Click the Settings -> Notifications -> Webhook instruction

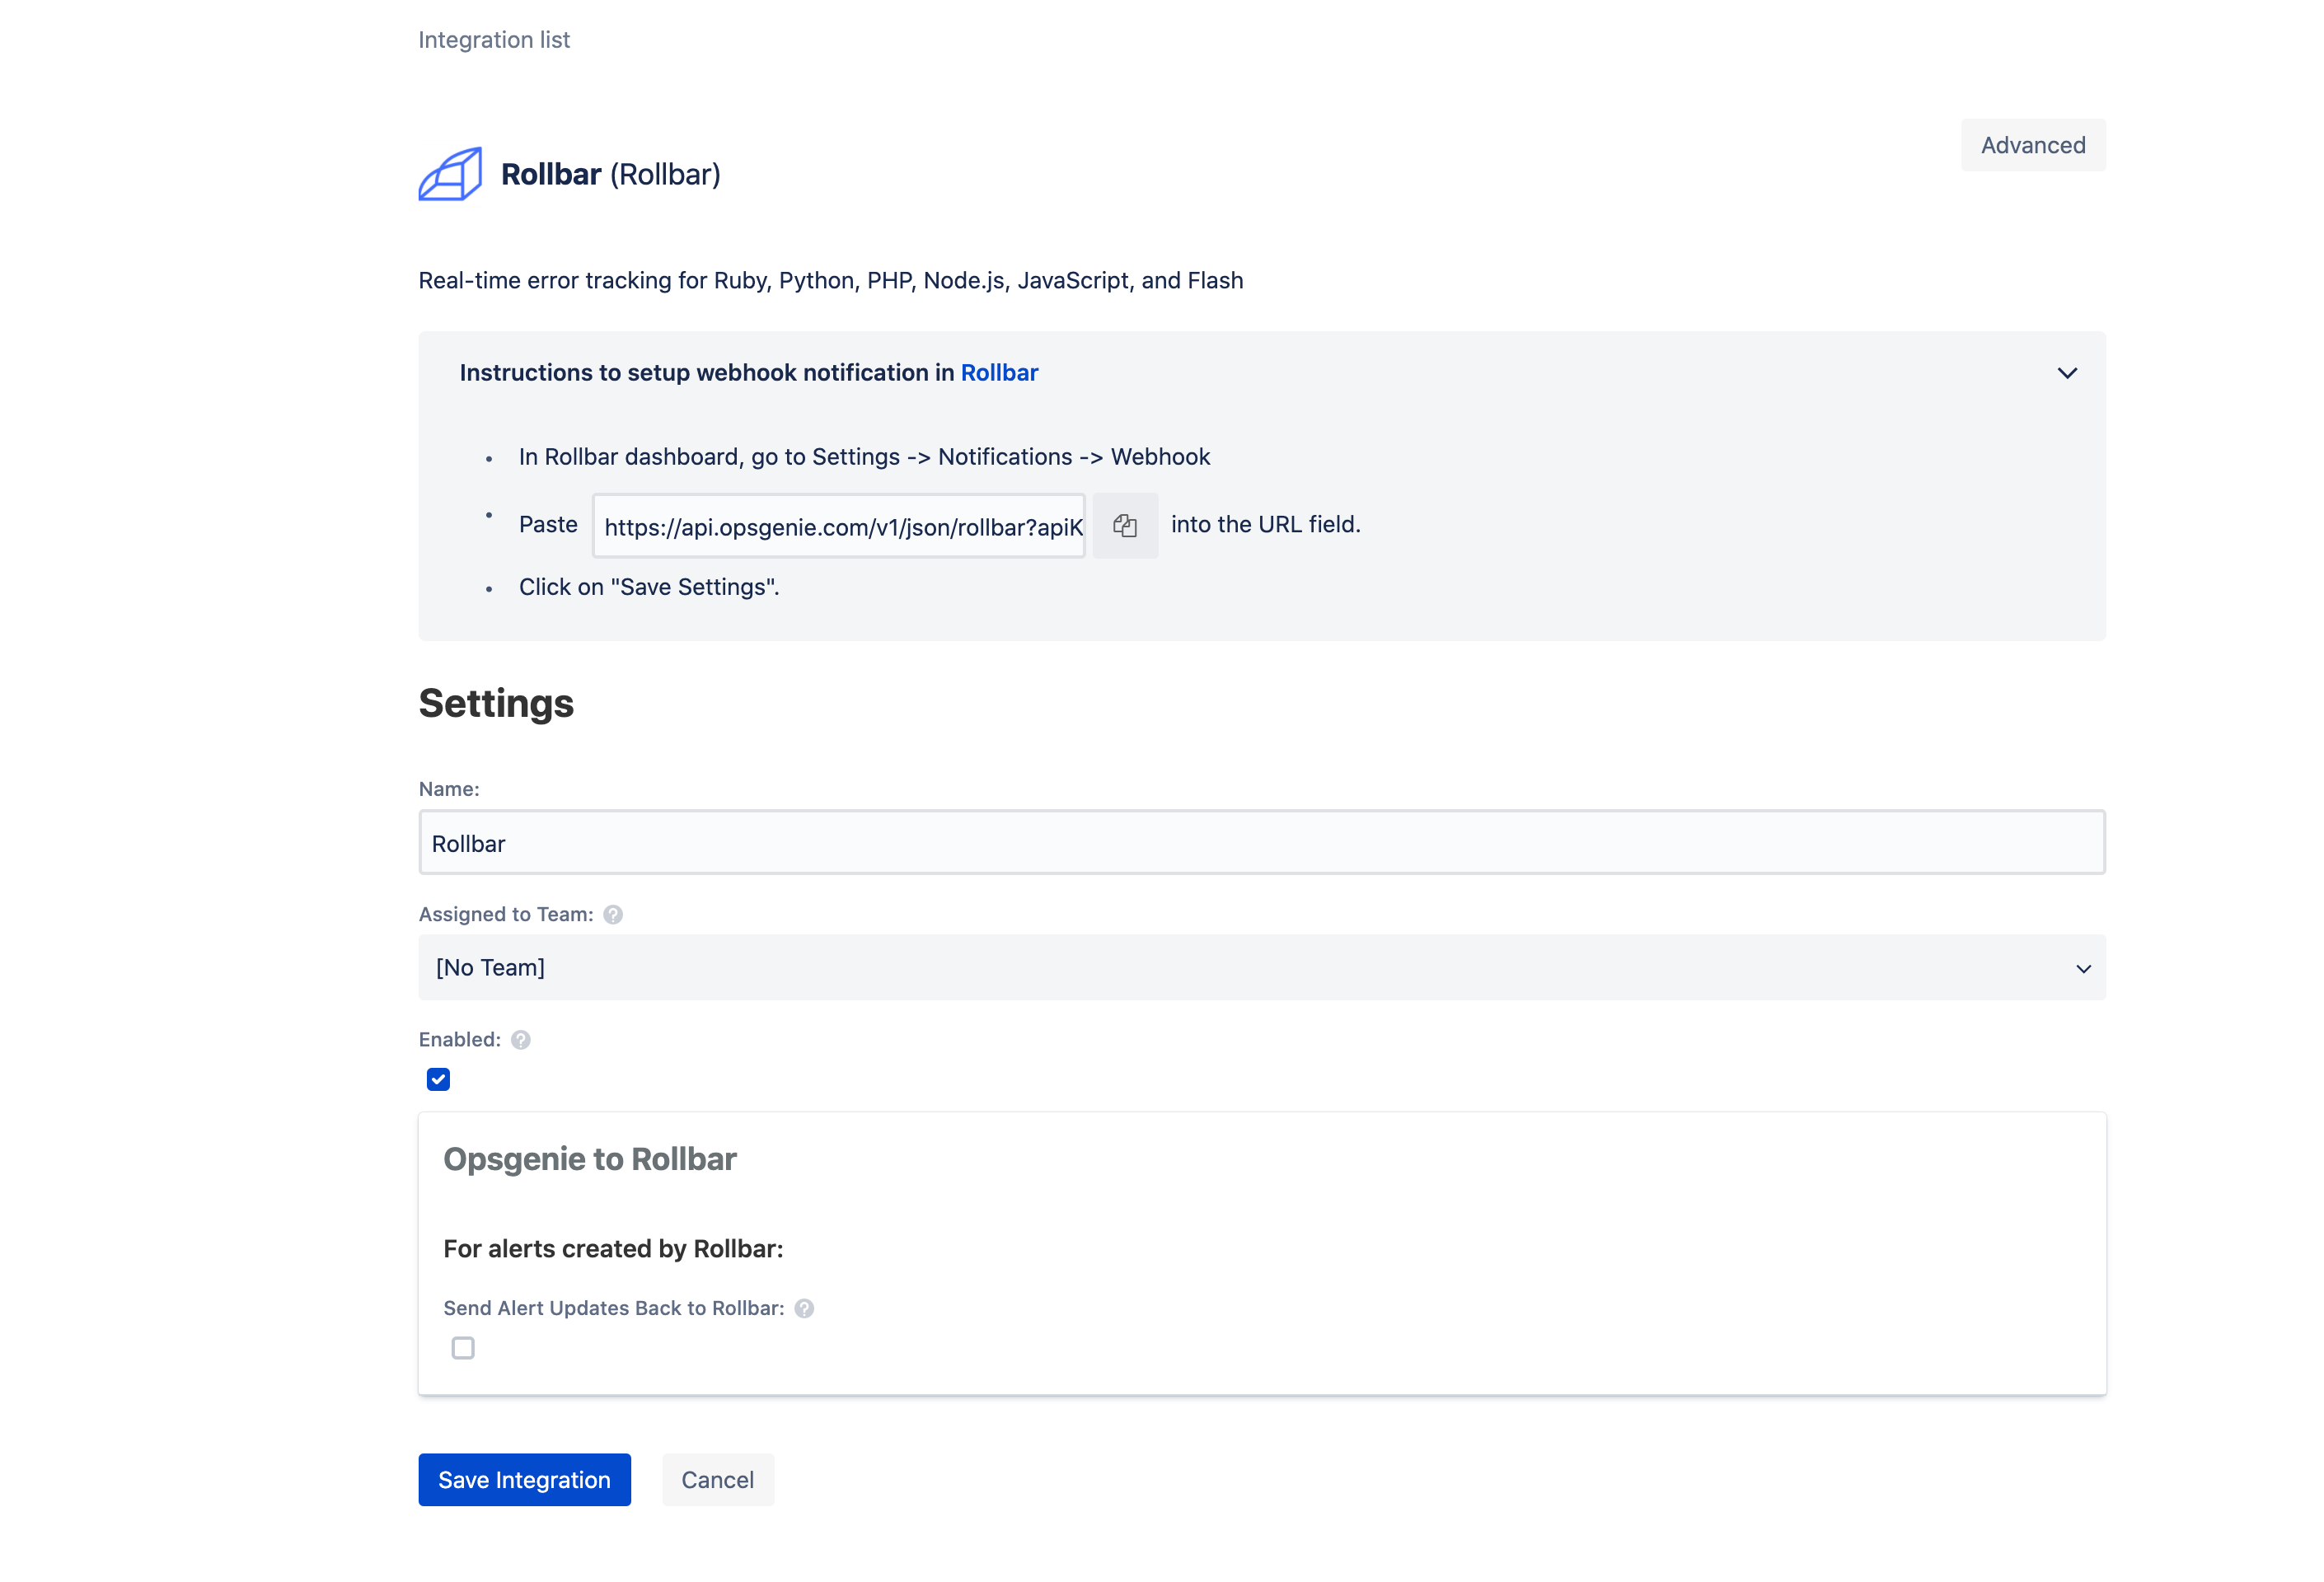(x=865, y=457)
